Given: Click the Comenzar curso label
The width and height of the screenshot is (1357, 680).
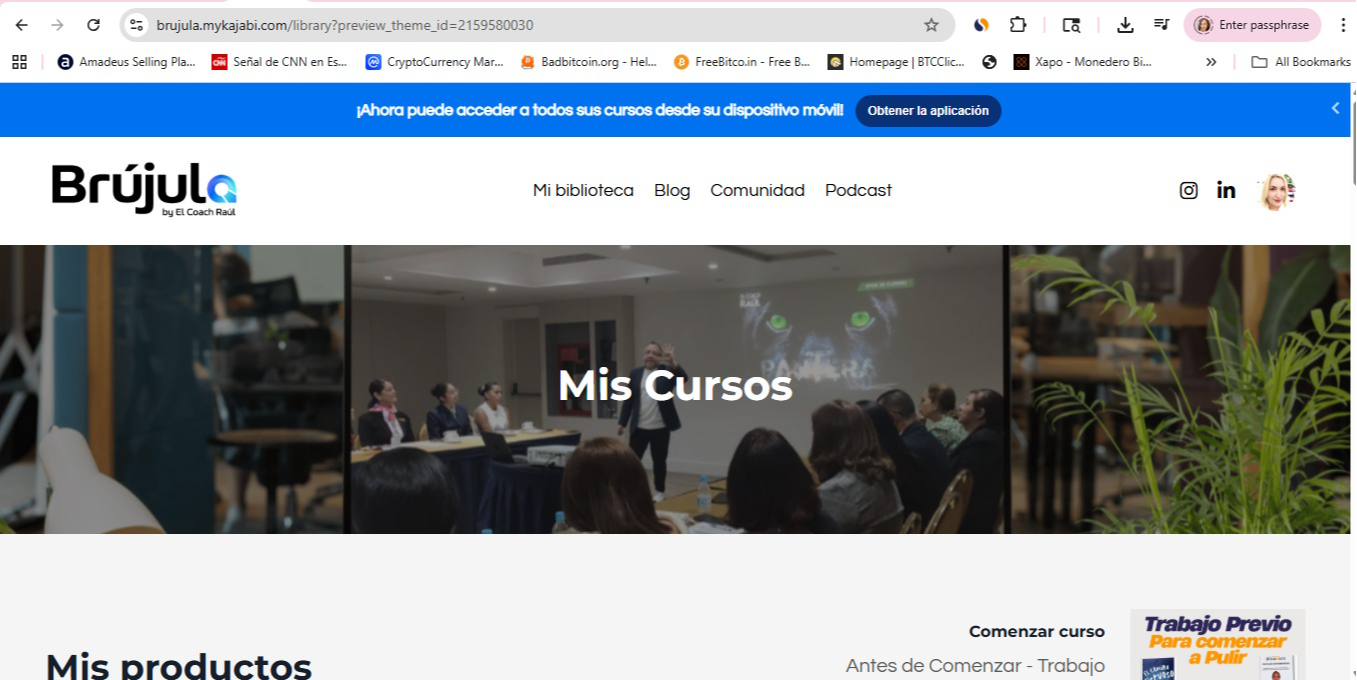Looking at the screenshot, I should (x=1037, y=632).
